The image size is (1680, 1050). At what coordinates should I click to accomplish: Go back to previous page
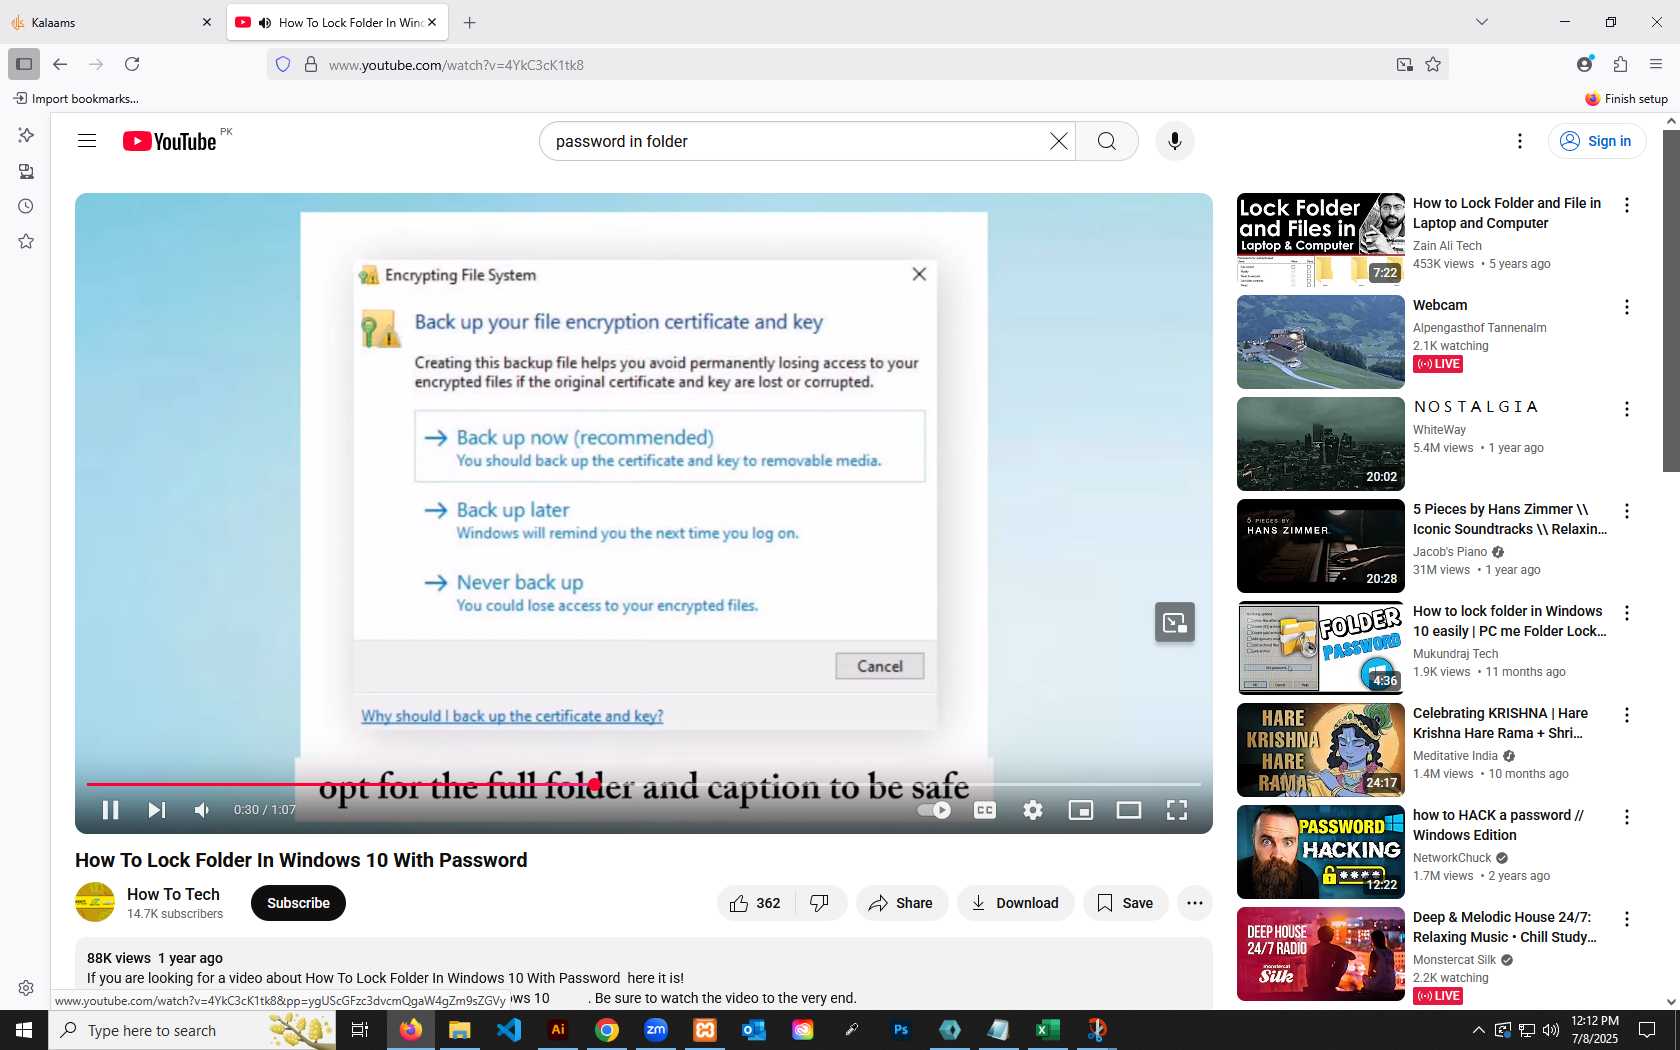tap(60, 64)
